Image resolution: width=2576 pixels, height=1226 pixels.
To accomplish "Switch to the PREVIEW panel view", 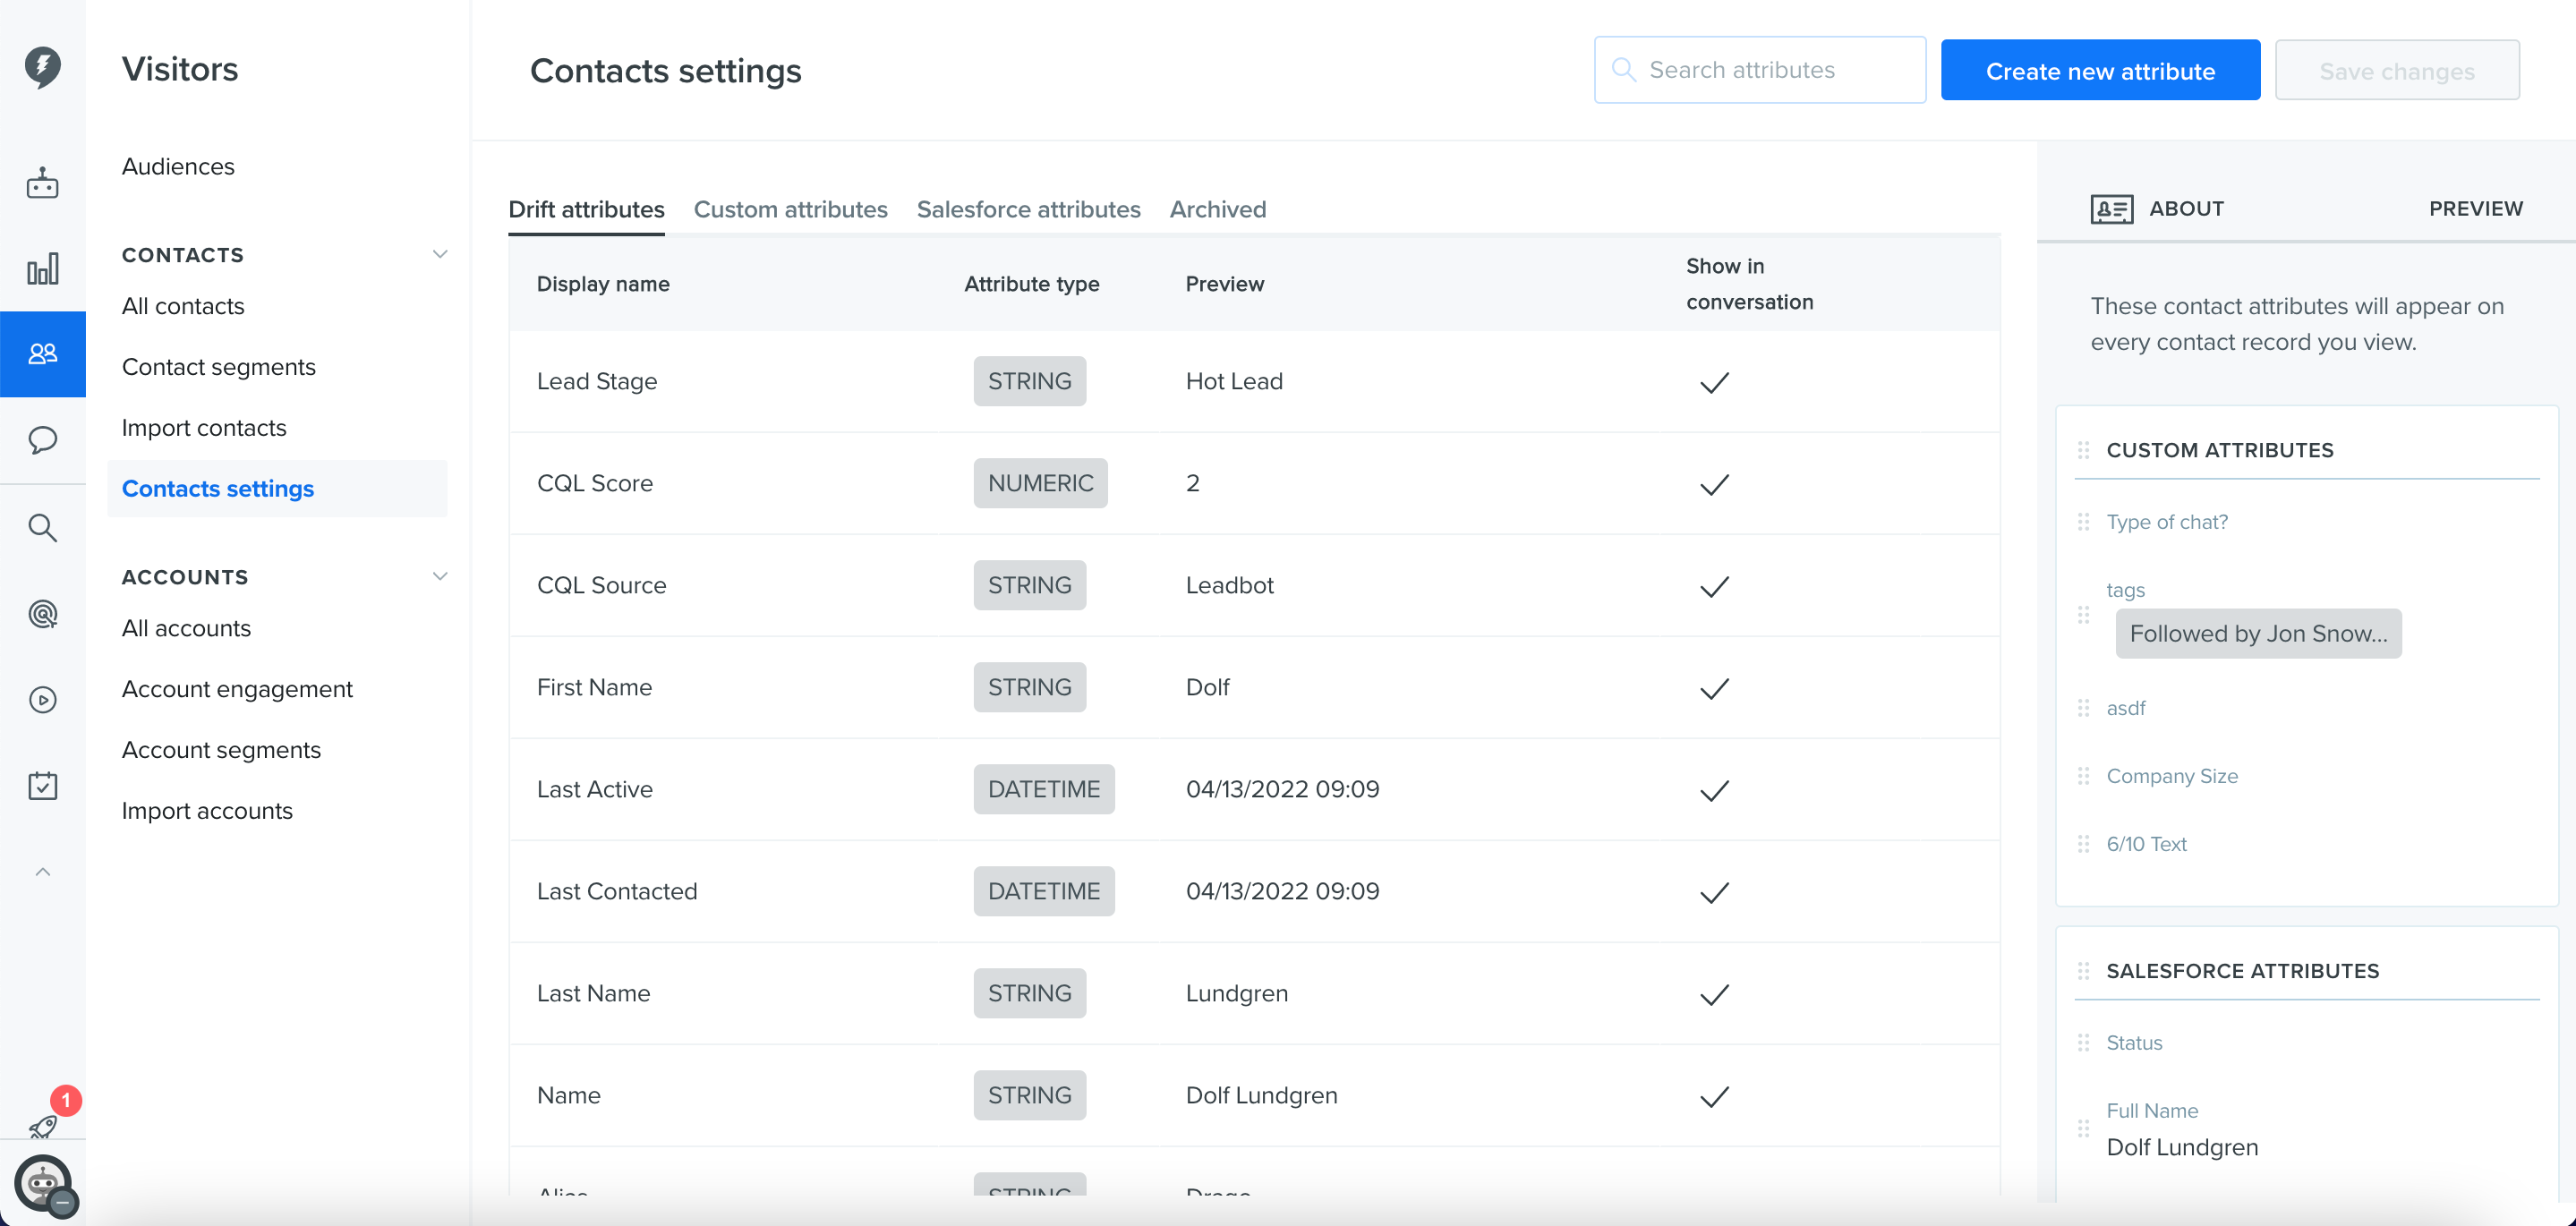I will [x=2475, y=208].
